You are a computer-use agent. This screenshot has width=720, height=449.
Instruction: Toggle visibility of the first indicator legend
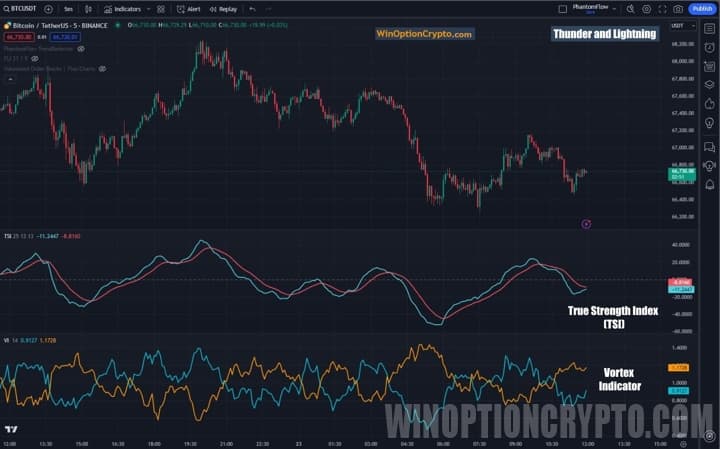pos(81,48)
